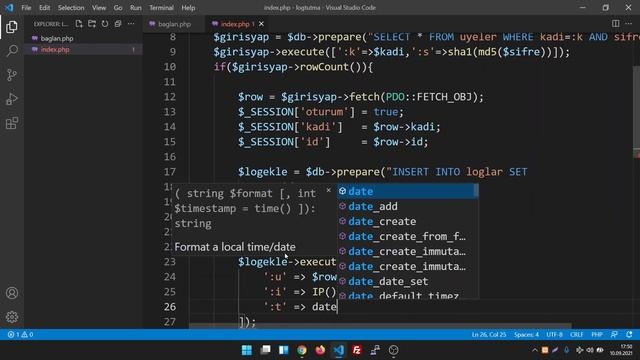This screenshot has height=360, width=640.
Task: Open the Source Control view
Action: point(12,75)
